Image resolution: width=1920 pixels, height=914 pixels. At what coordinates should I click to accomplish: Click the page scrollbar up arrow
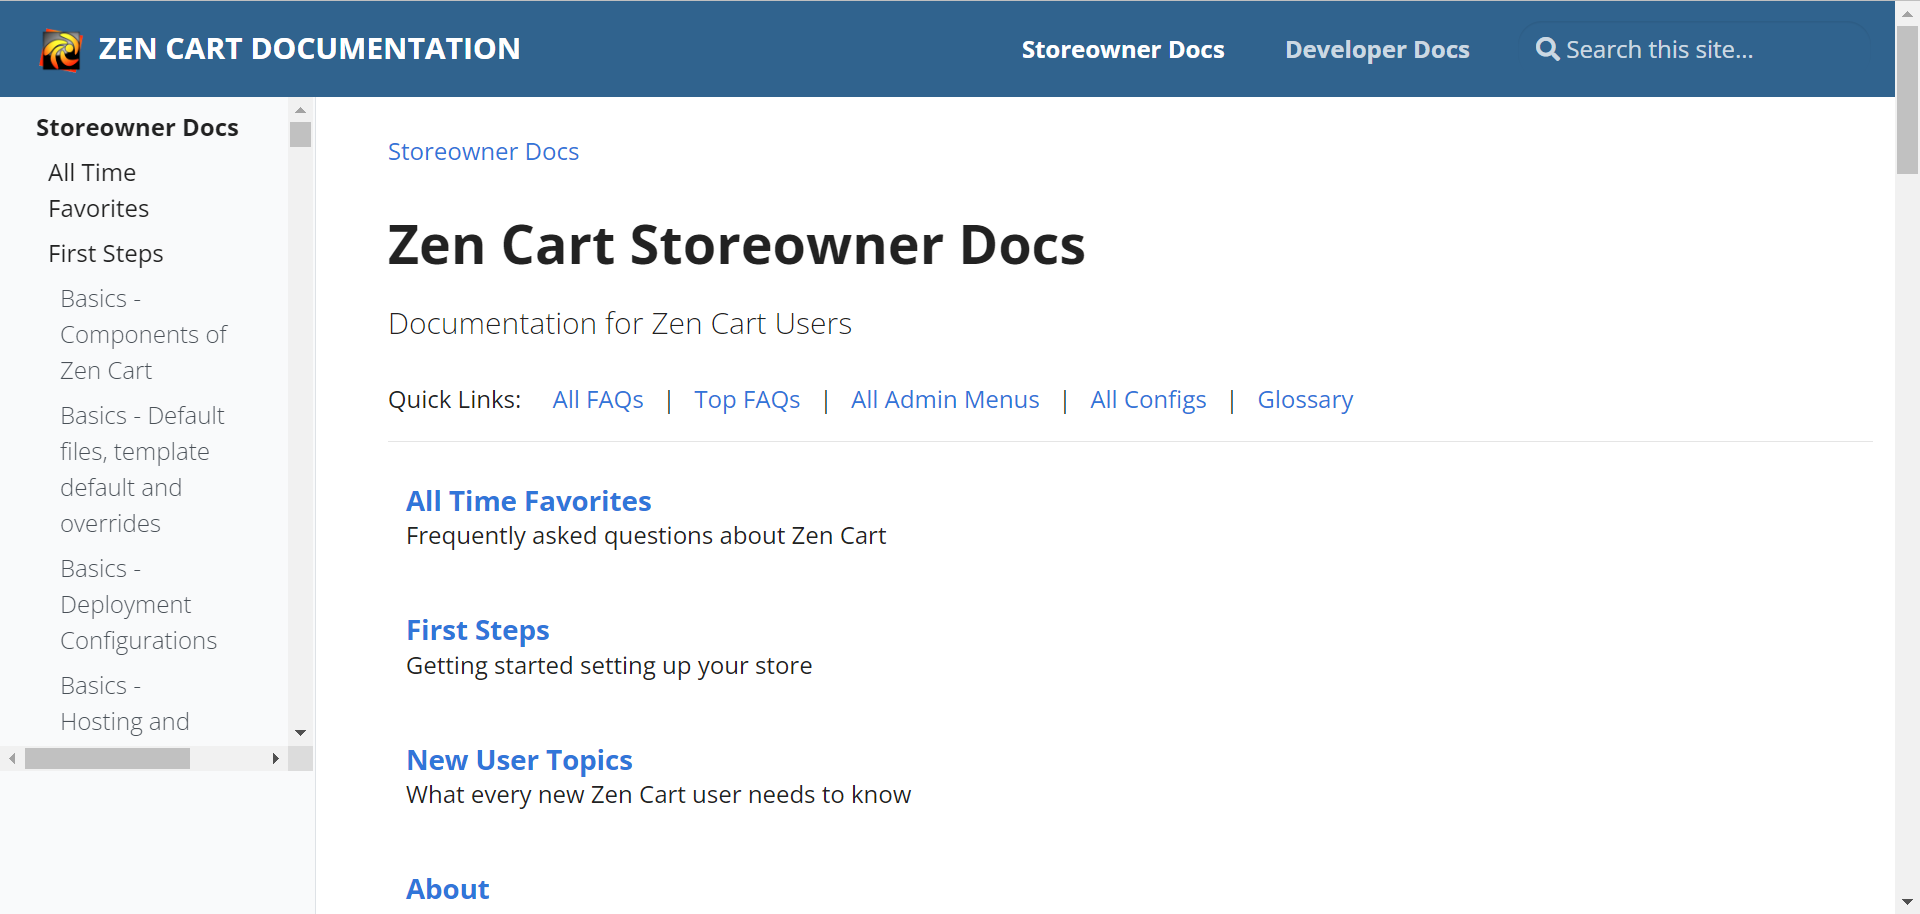1907,12
